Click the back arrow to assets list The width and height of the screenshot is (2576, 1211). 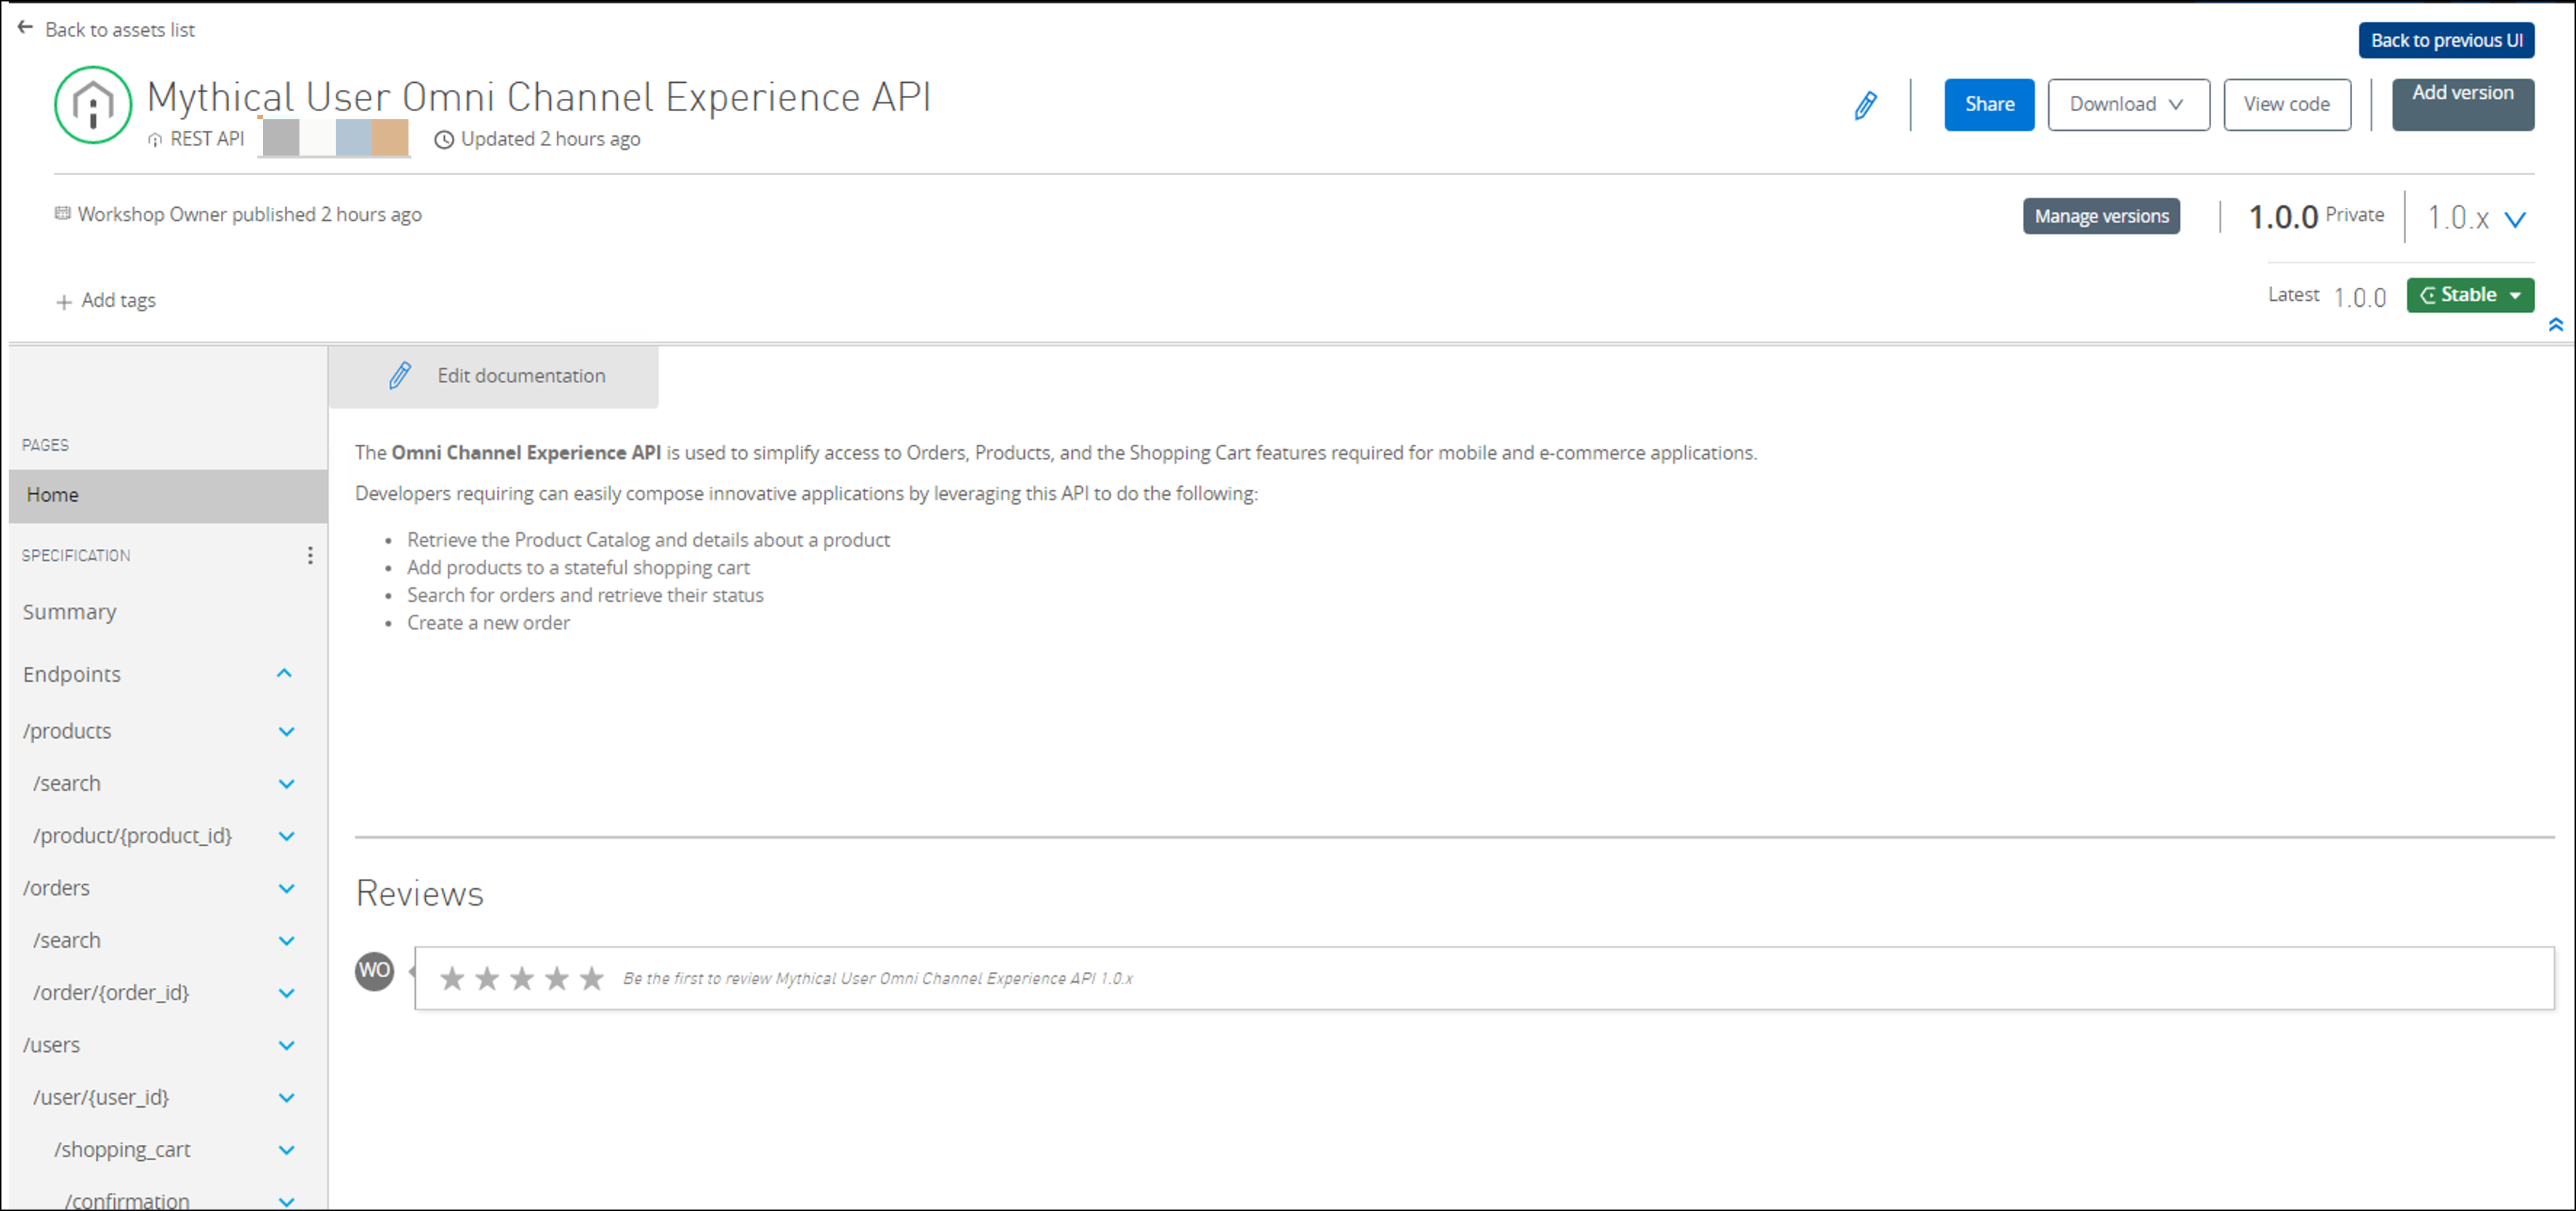coord(26,28)
